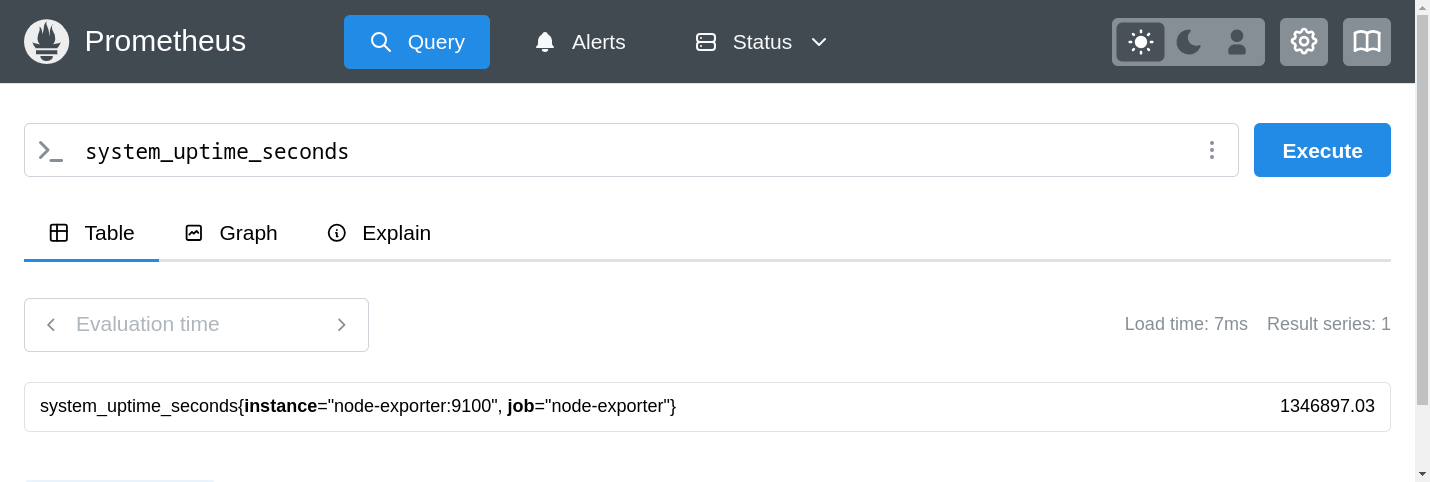Click the Prometheus flame logo
Viewport: 1430px width, 482px height.
[46, 42]
